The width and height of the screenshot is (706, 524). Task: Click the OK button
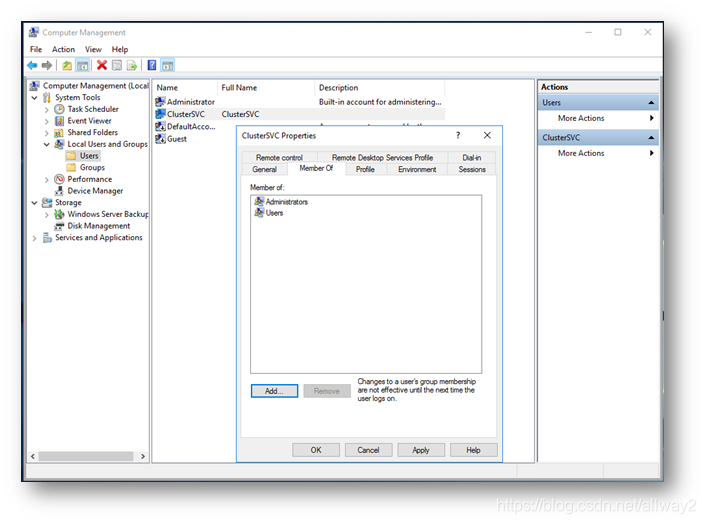(x=316, y=450)
